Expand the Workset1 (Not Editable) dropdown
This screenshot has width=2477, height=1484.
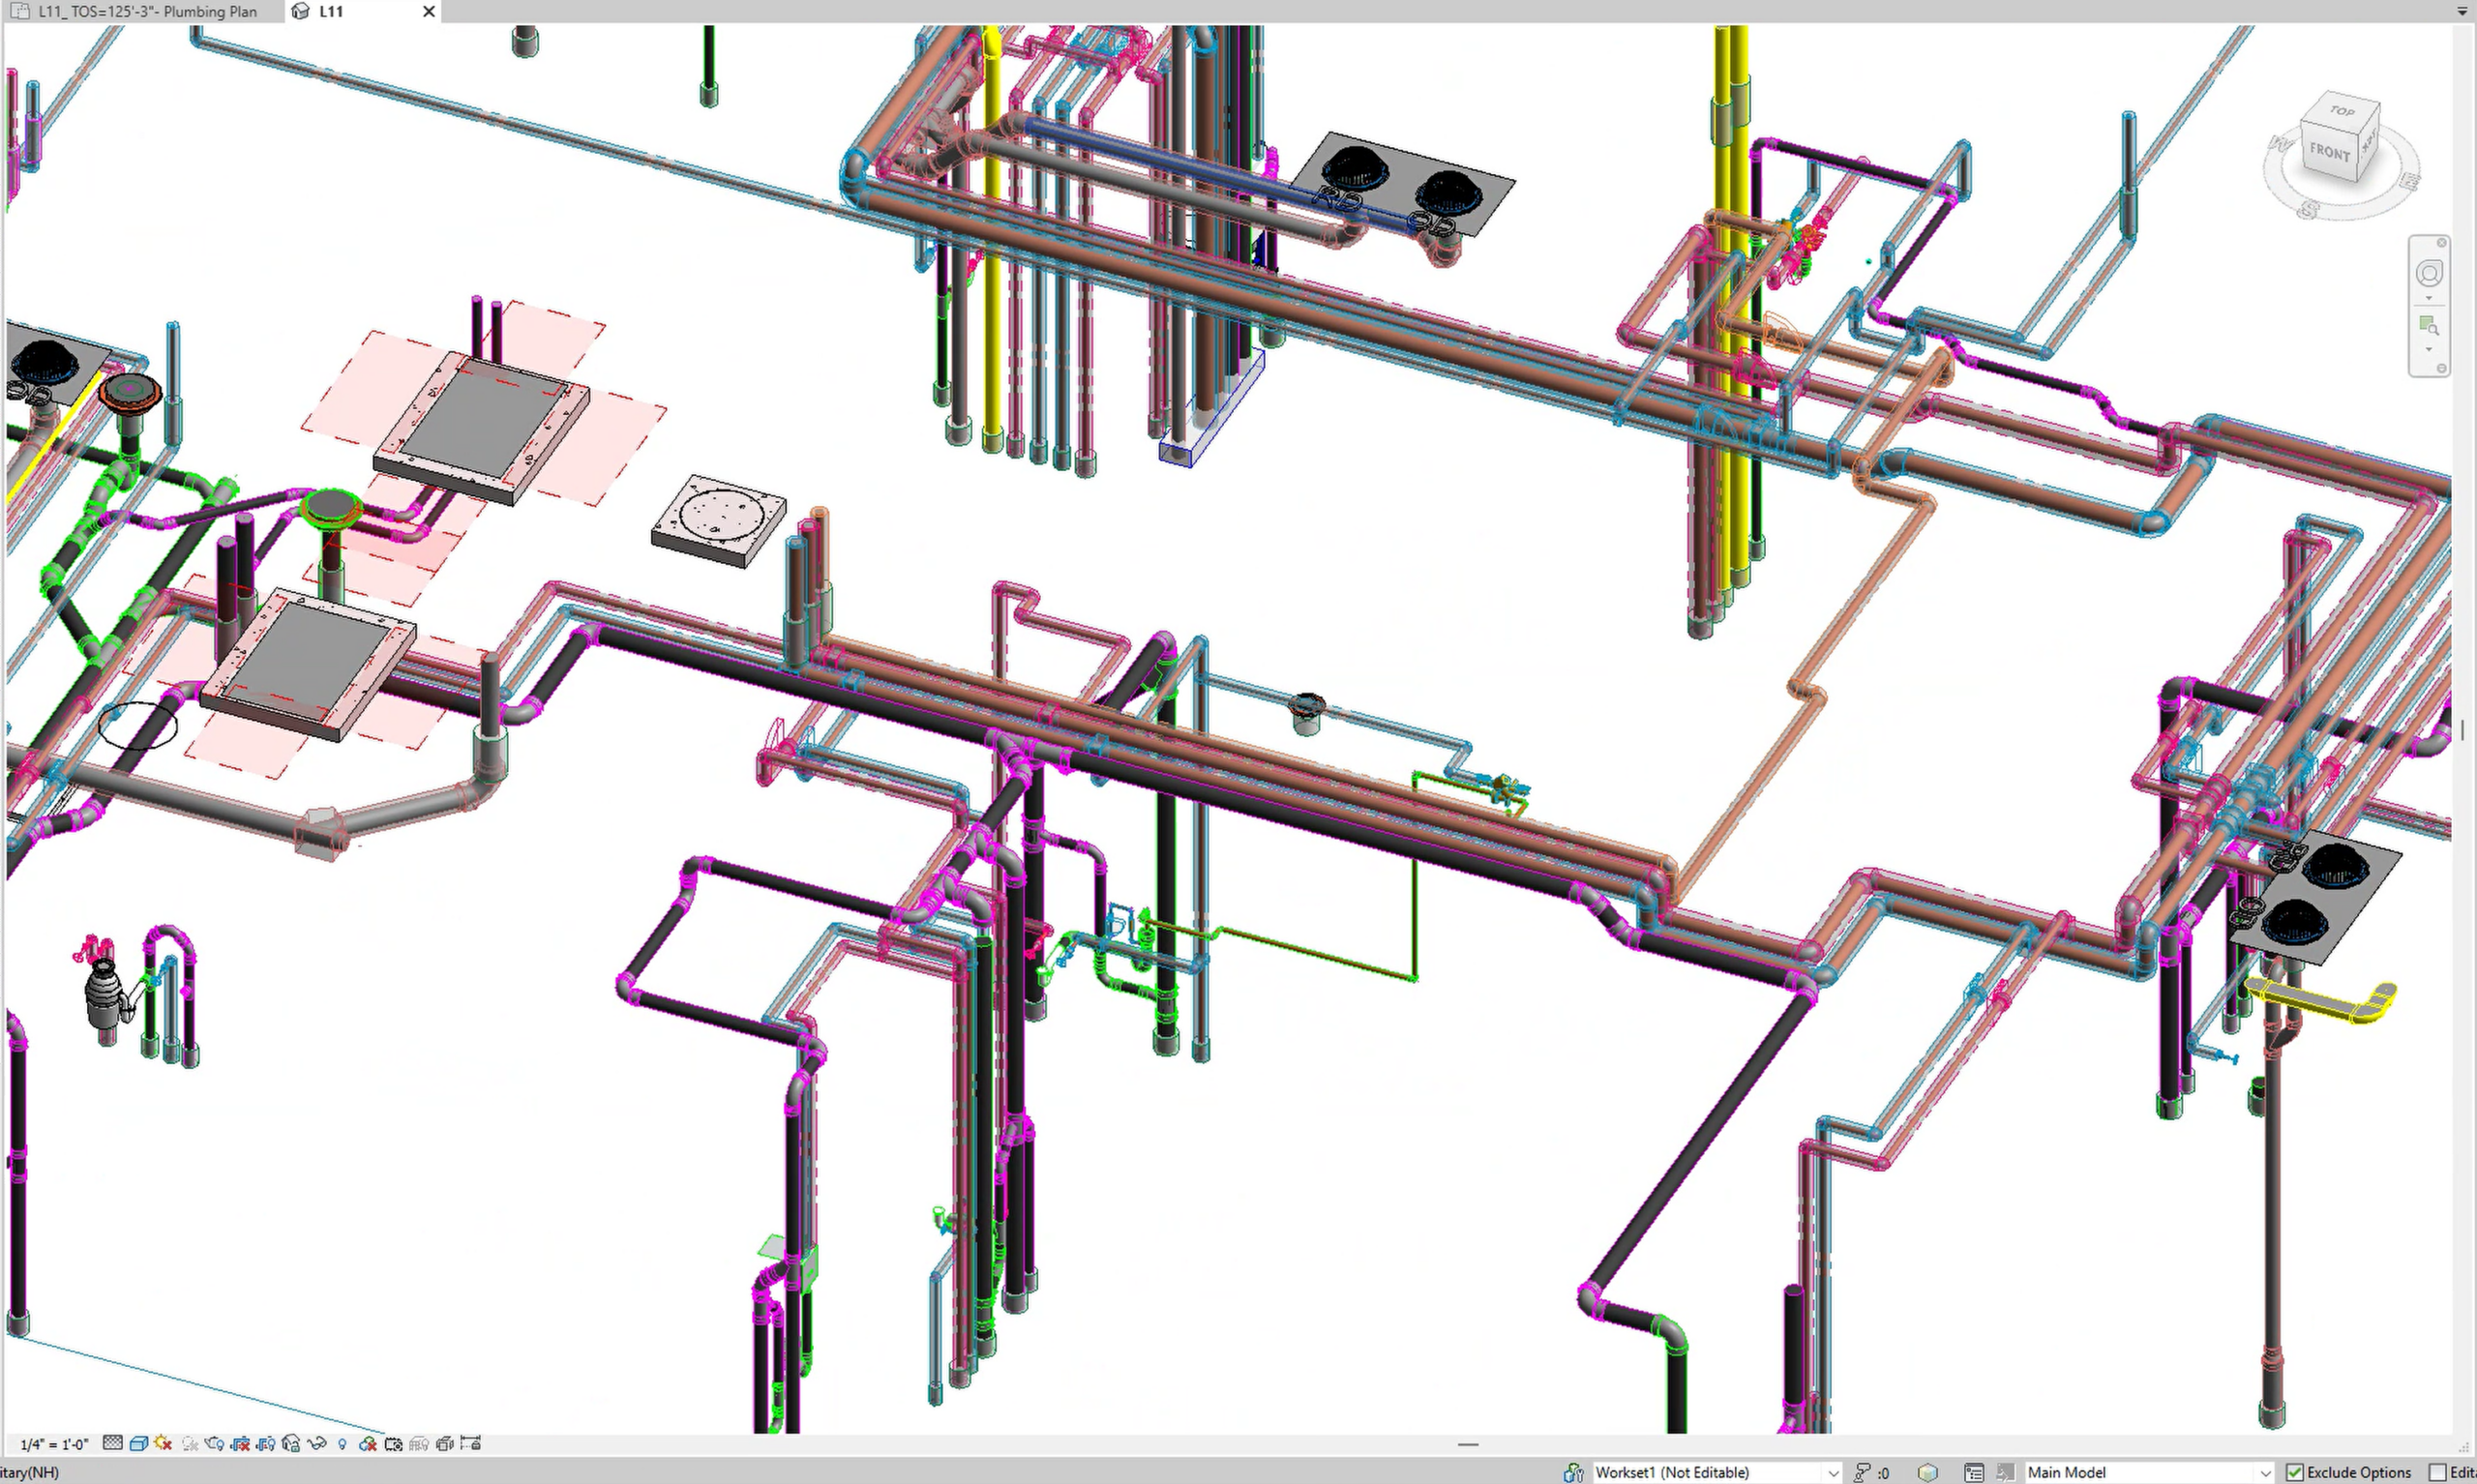pyautogui.click(x=1832, y=1472)
